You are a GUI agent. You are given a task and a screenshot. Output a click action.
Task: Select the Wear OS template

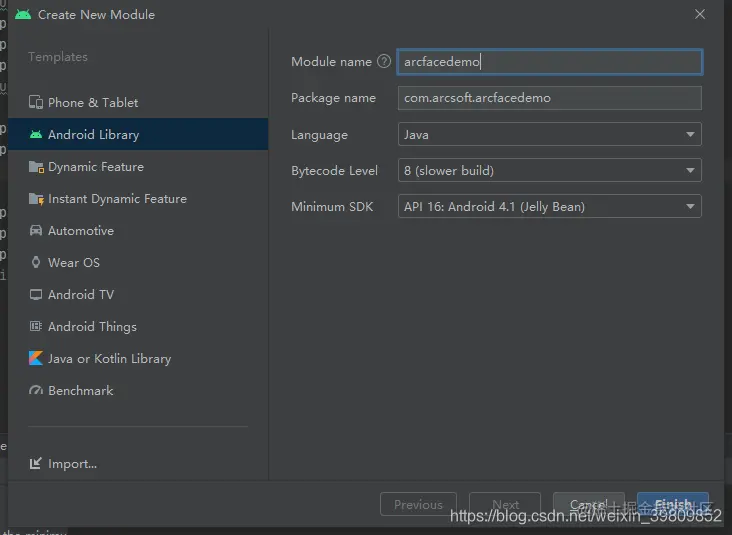point(138,262)
